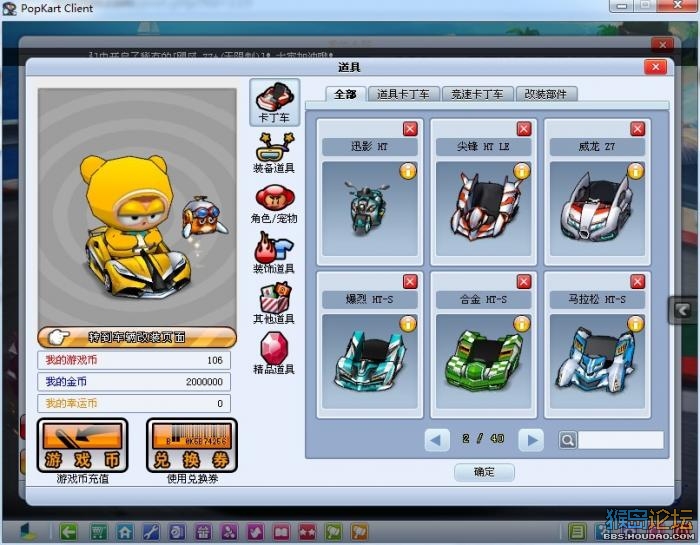
Task: Click the purple gift box icon
Action: pos(203,532)
